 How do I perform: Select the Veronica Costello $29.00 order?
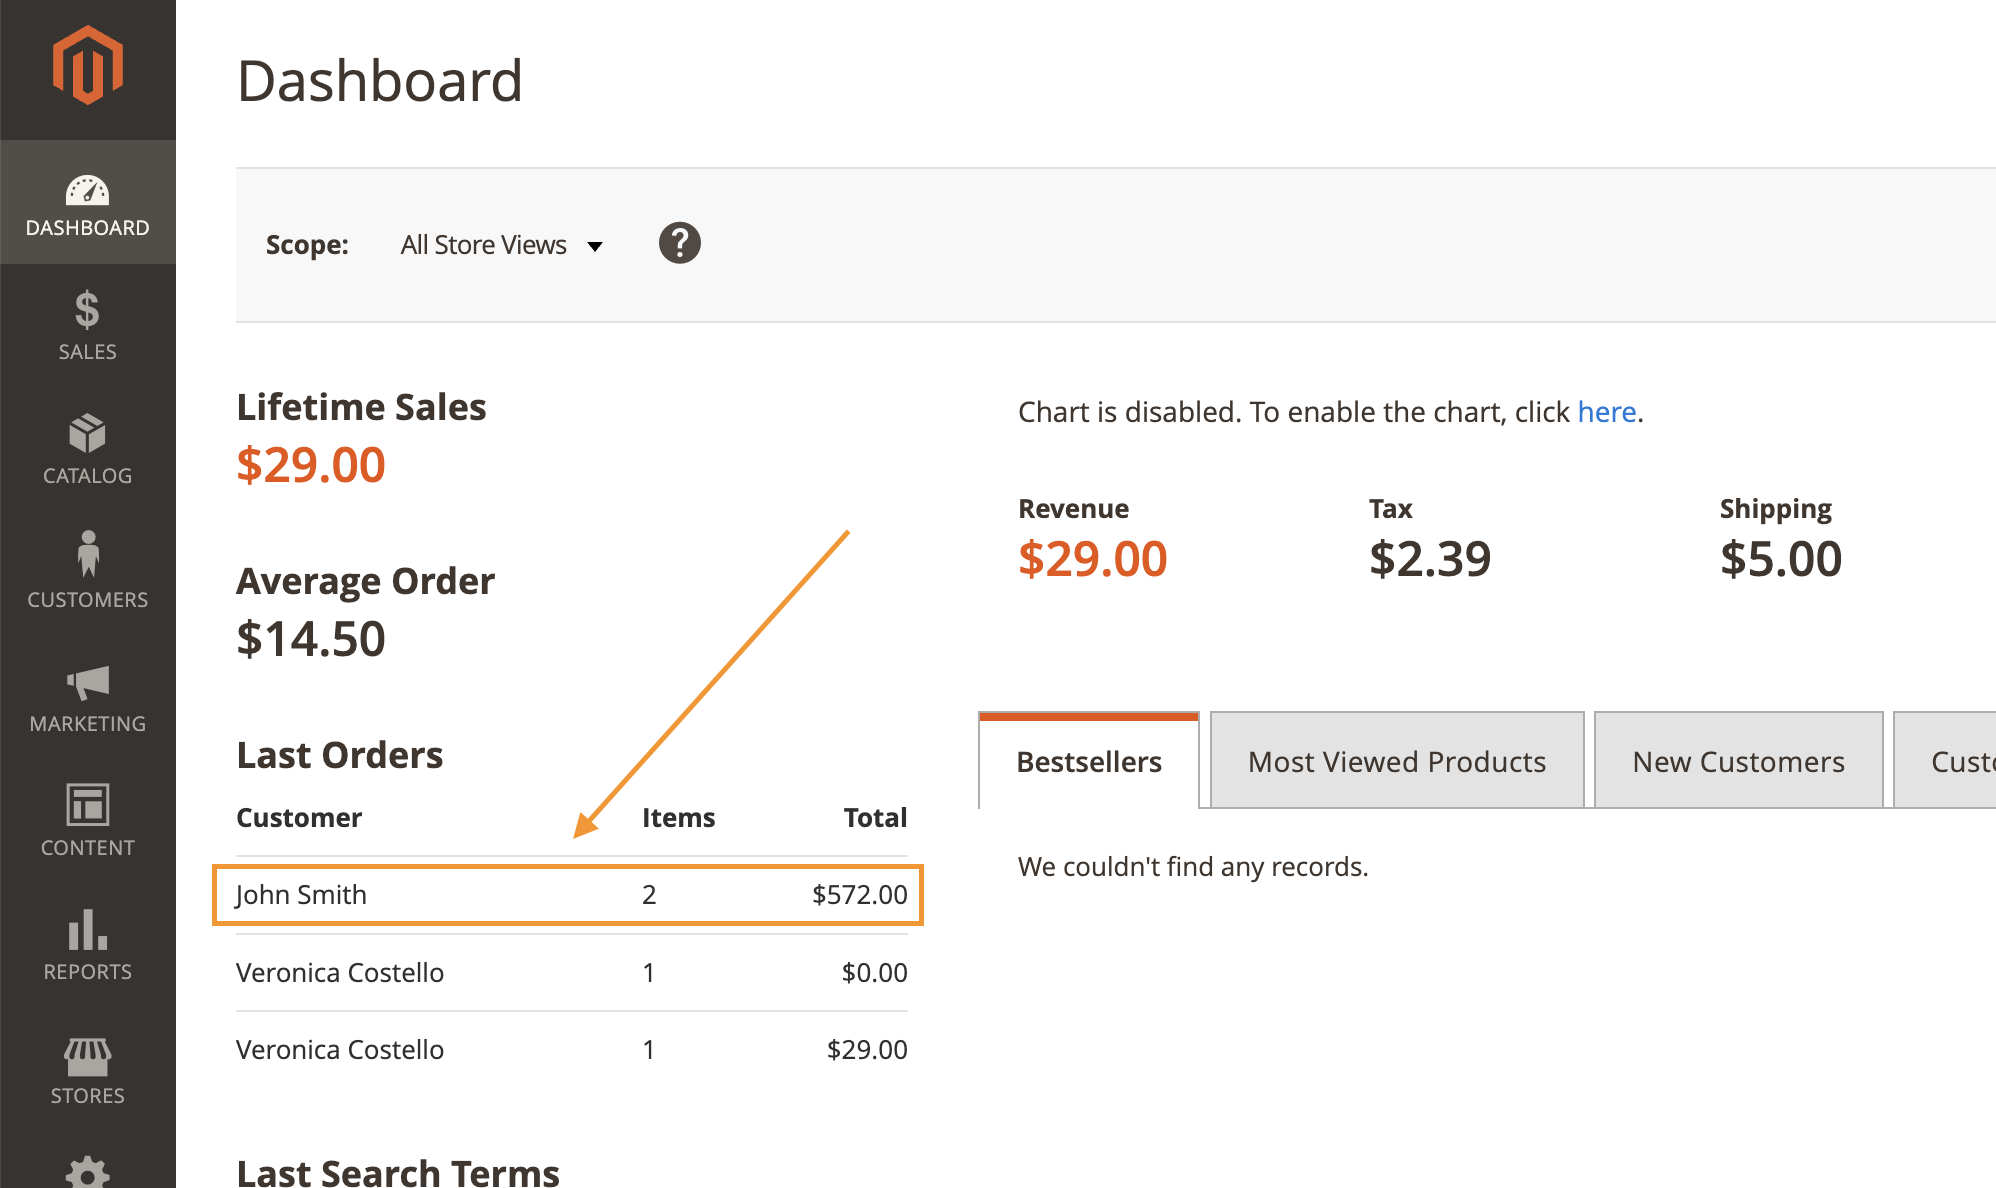coord(568,1049)
